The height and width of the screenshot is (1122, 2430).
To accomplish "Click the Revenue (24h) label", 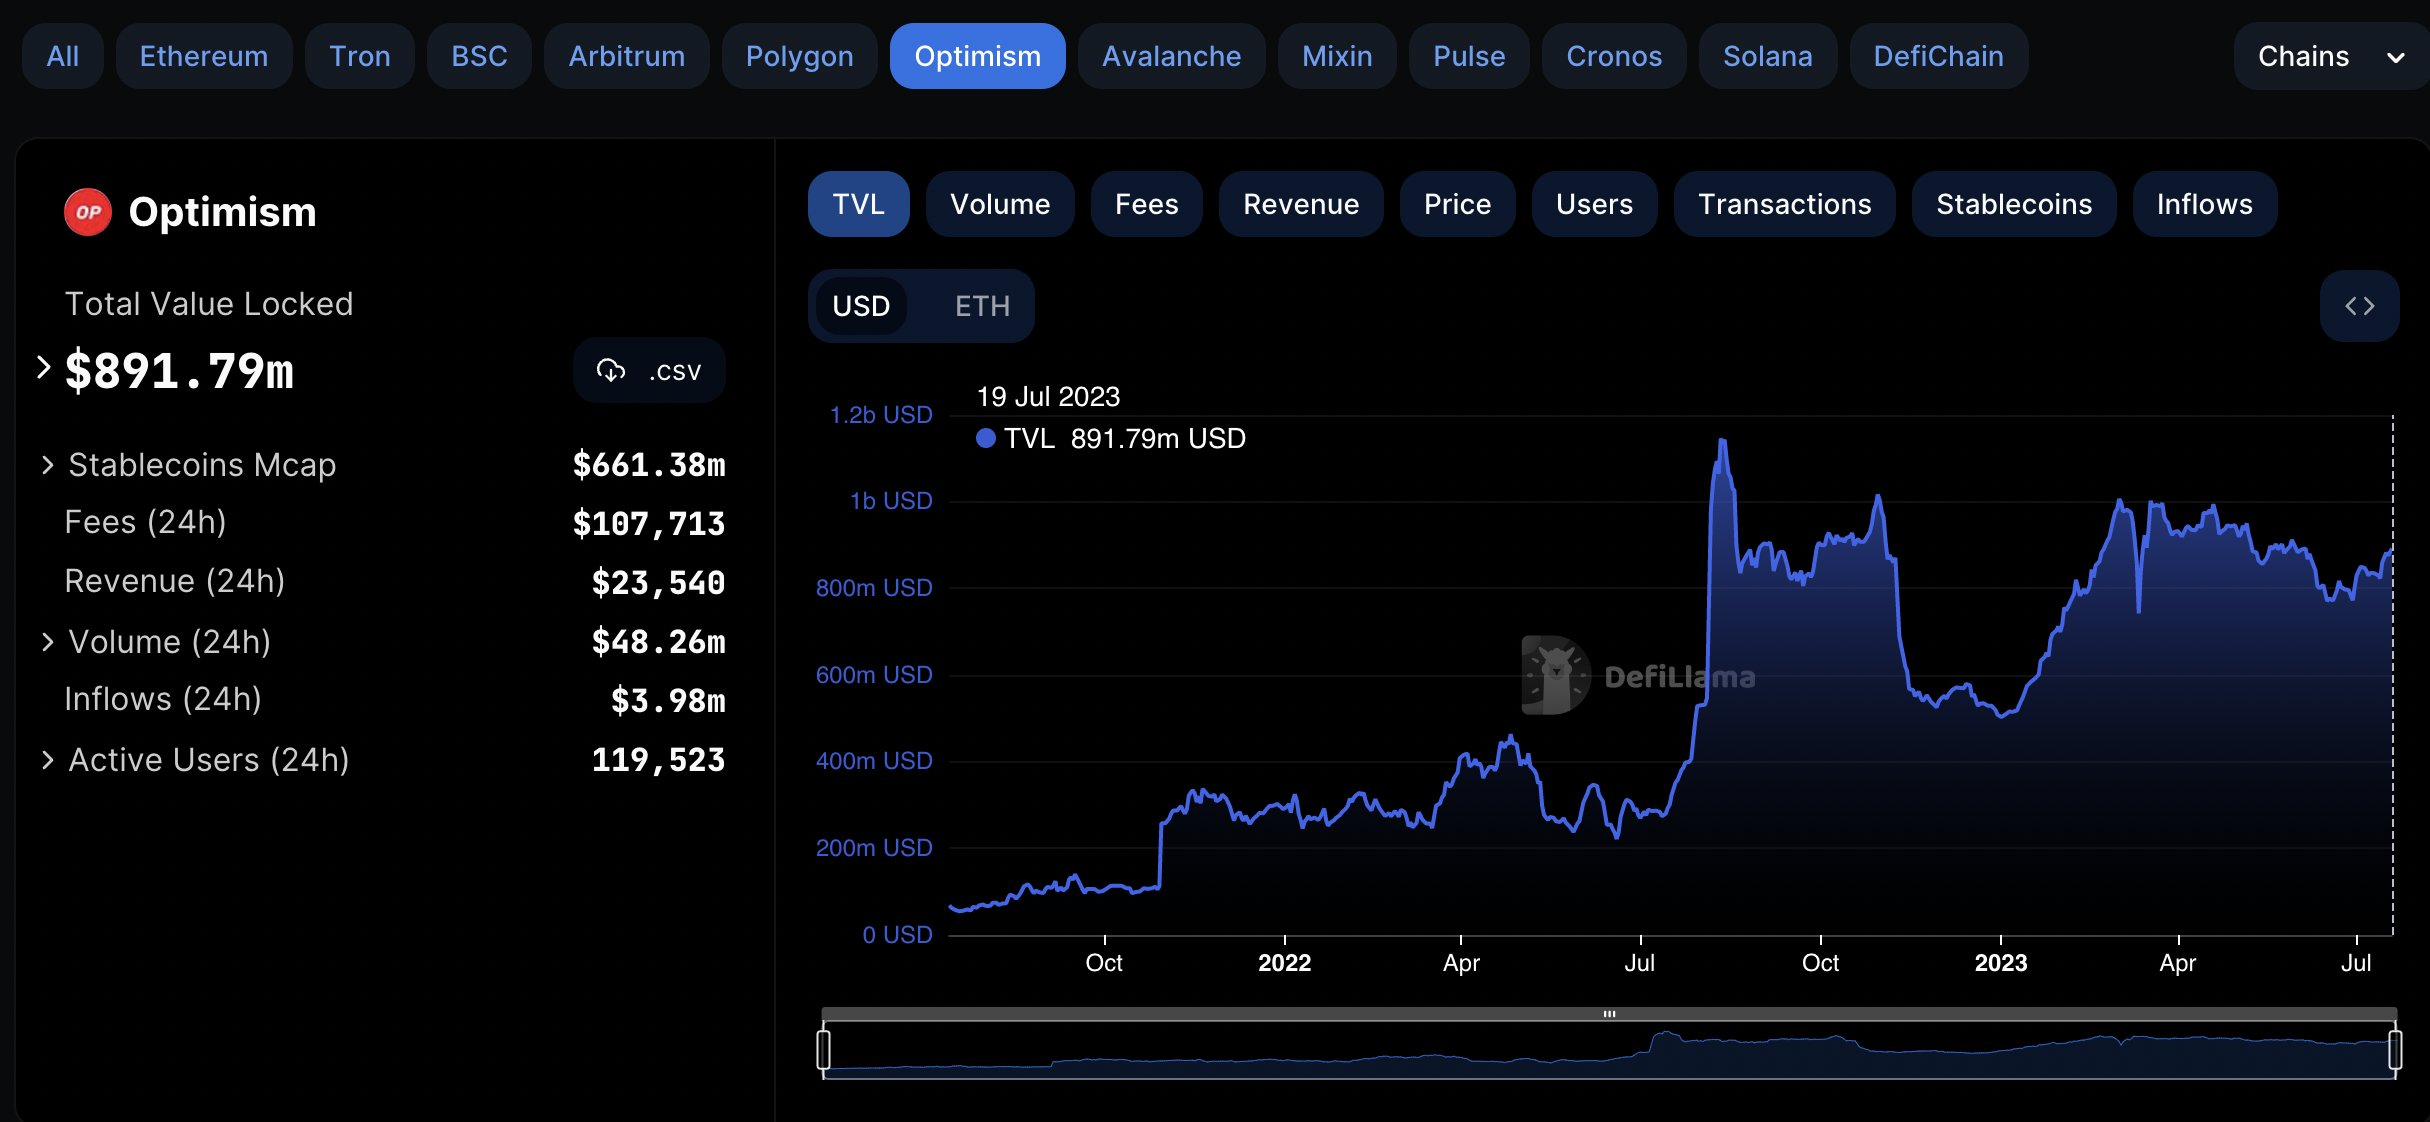I will coord(175,581).
